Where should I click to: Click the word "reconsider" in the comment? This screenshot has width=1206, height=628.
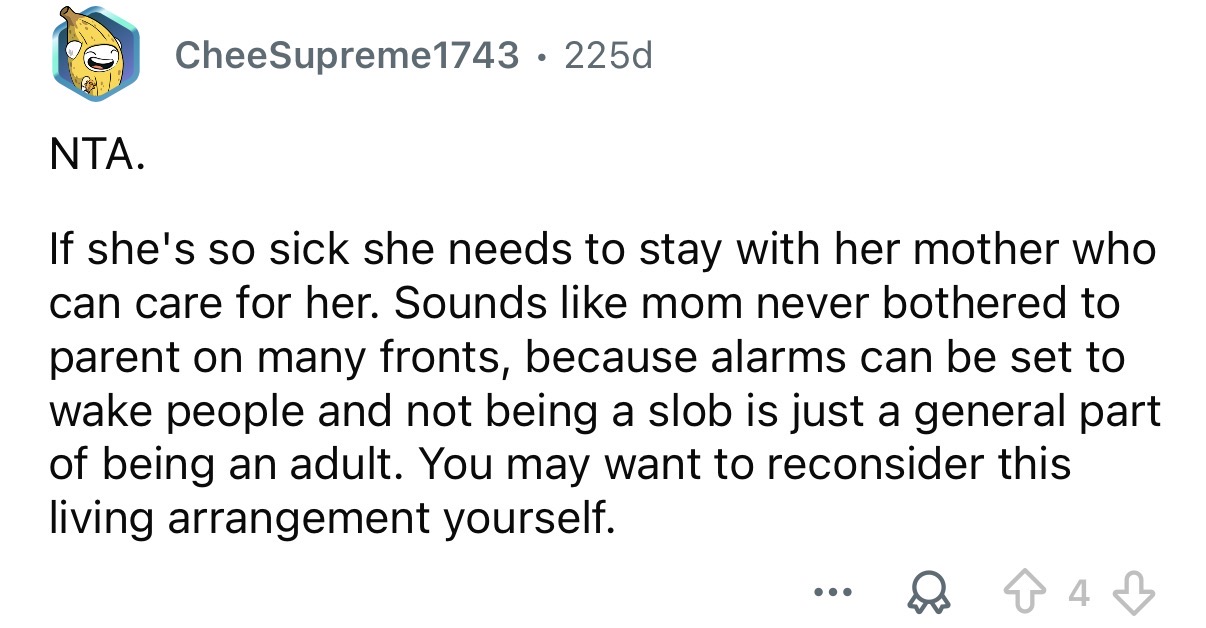891,465
